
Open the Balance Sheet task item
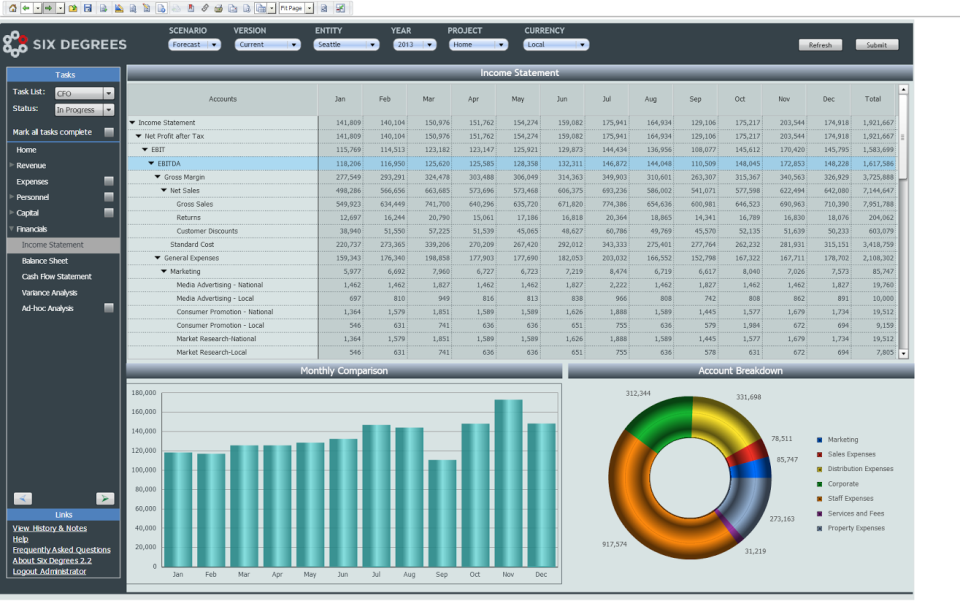(45, 261)
